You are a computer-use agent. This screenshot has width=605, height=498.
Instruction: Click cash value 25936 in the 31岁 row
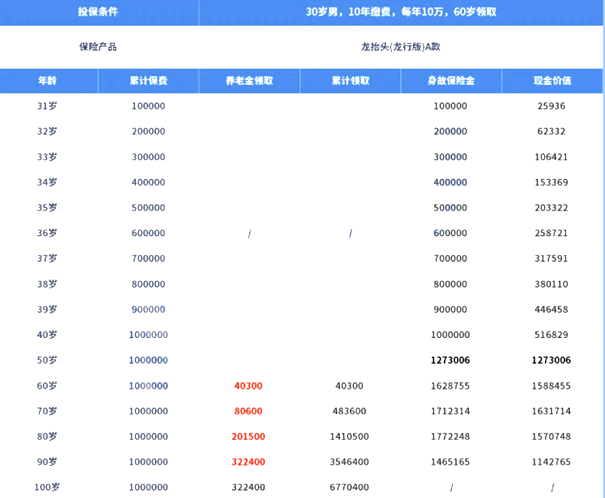click(x=551, y=106)
